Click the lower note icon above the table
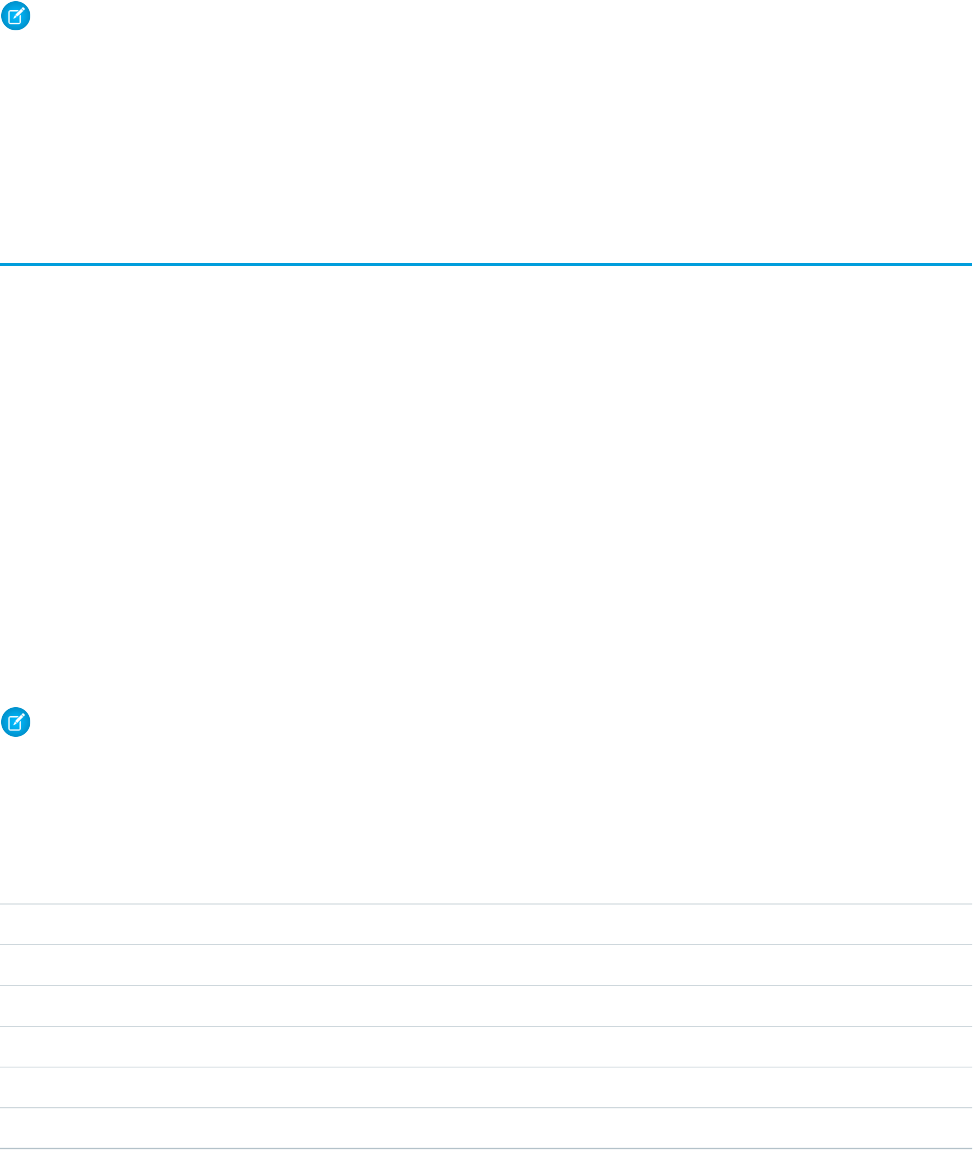Viewport: 973px width, 1150px height. (x=14, y=721)
